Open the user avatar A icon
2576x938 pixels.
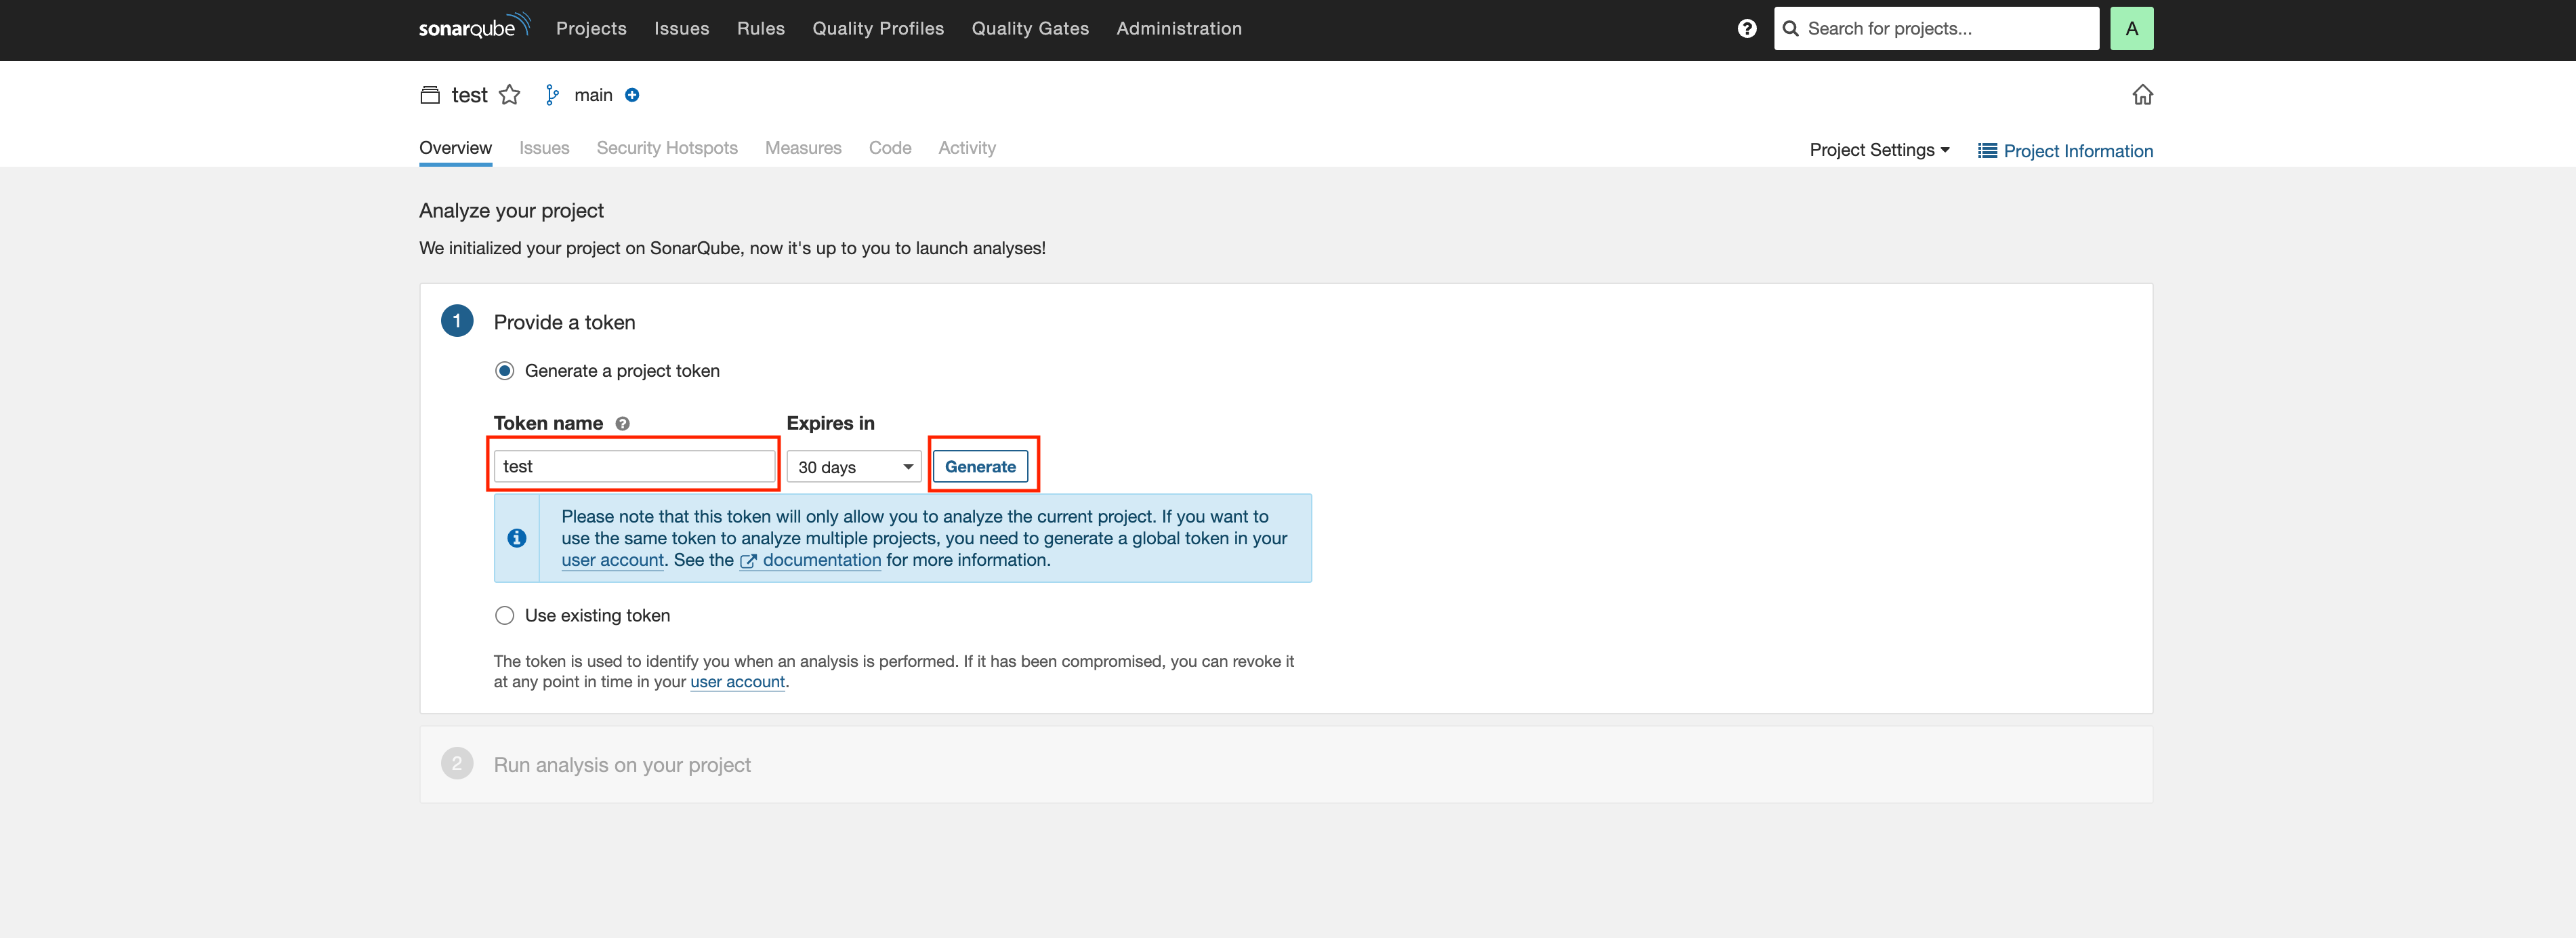2131,28
